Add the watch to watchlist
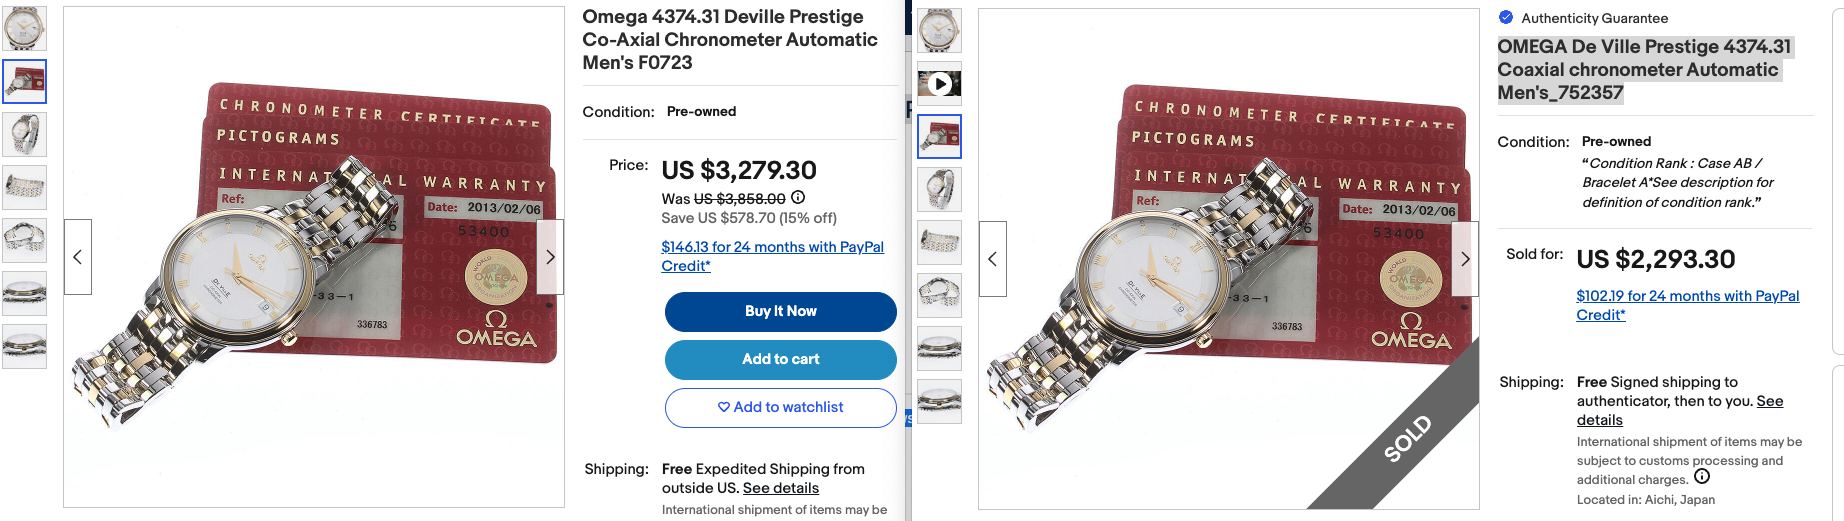The width and height of the screenshot is (1844, 521). (x=780, y=407)
